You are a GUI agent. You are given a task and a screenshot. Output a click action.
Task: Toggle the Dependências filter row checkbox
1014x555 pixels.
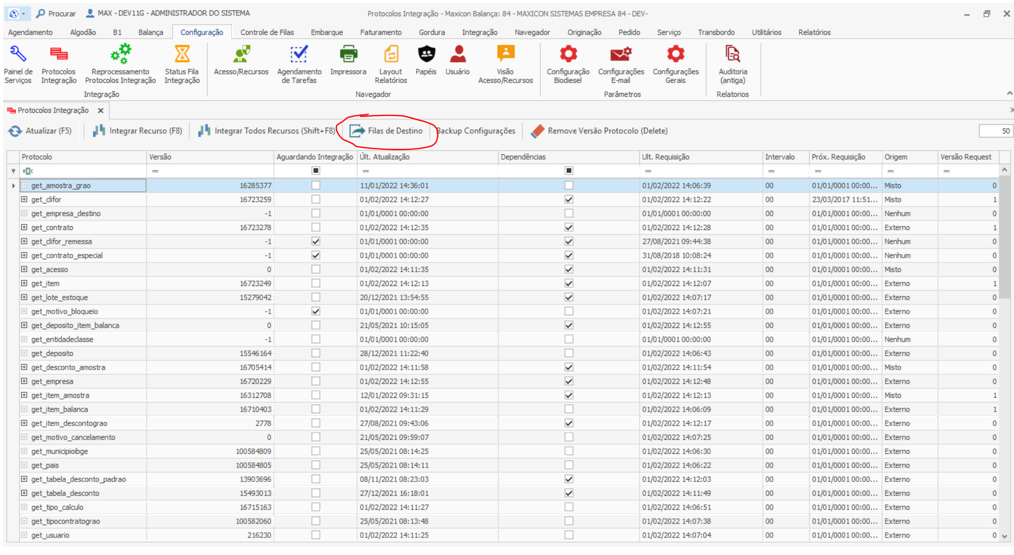click(x=568, y=171)
